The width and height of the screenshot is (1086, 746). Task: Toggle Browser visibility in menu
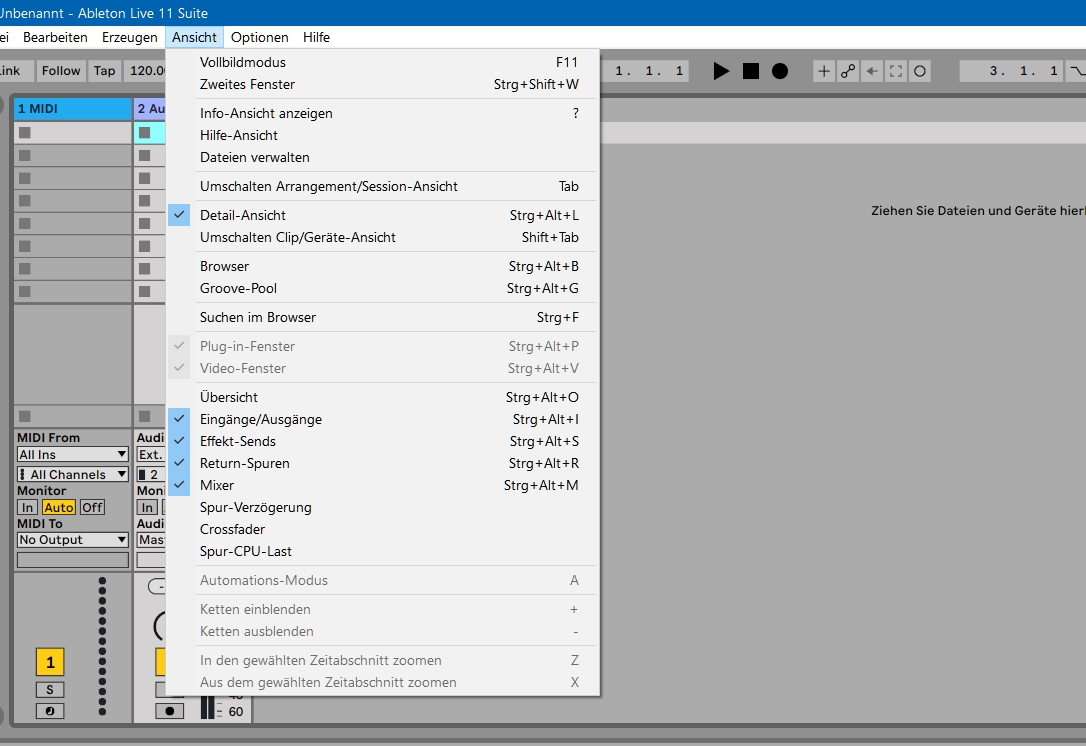pos(382,267)
